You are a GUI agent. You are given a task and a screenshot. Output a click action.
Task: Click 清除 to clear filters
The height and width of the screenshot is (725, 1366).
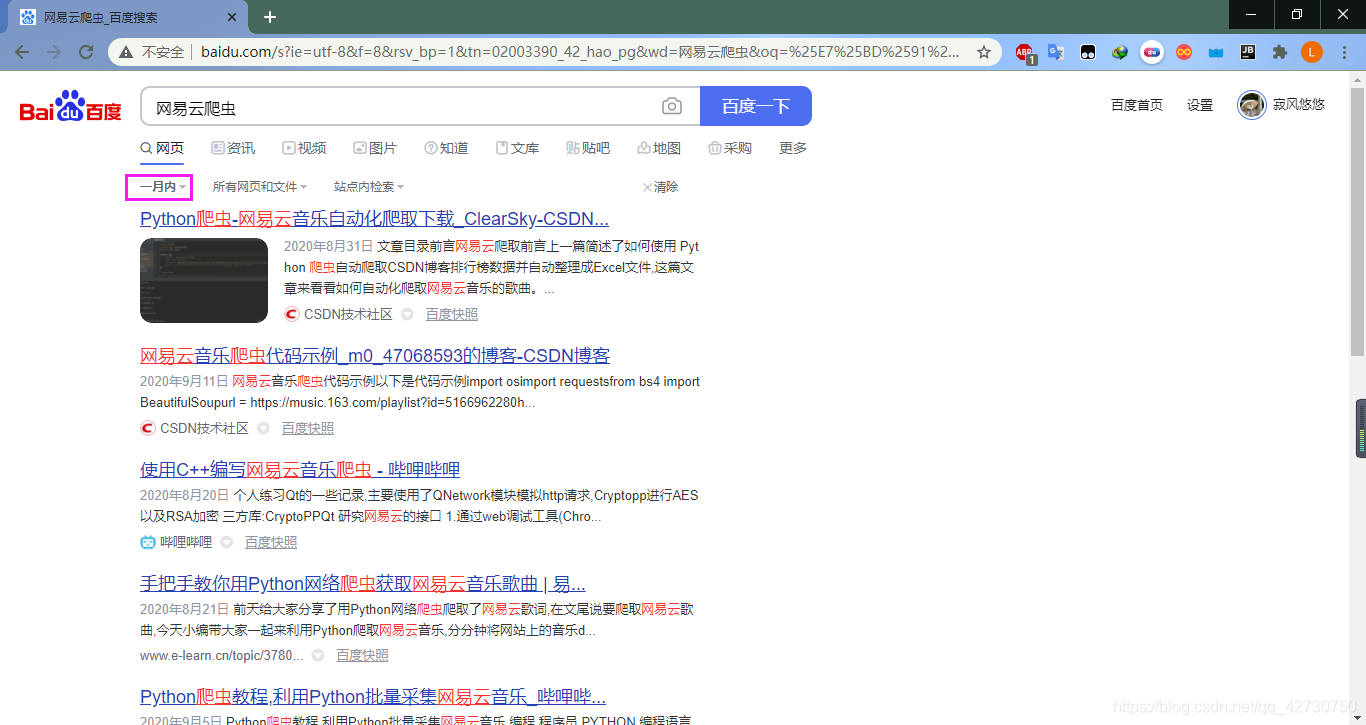[x=660, y=187]
